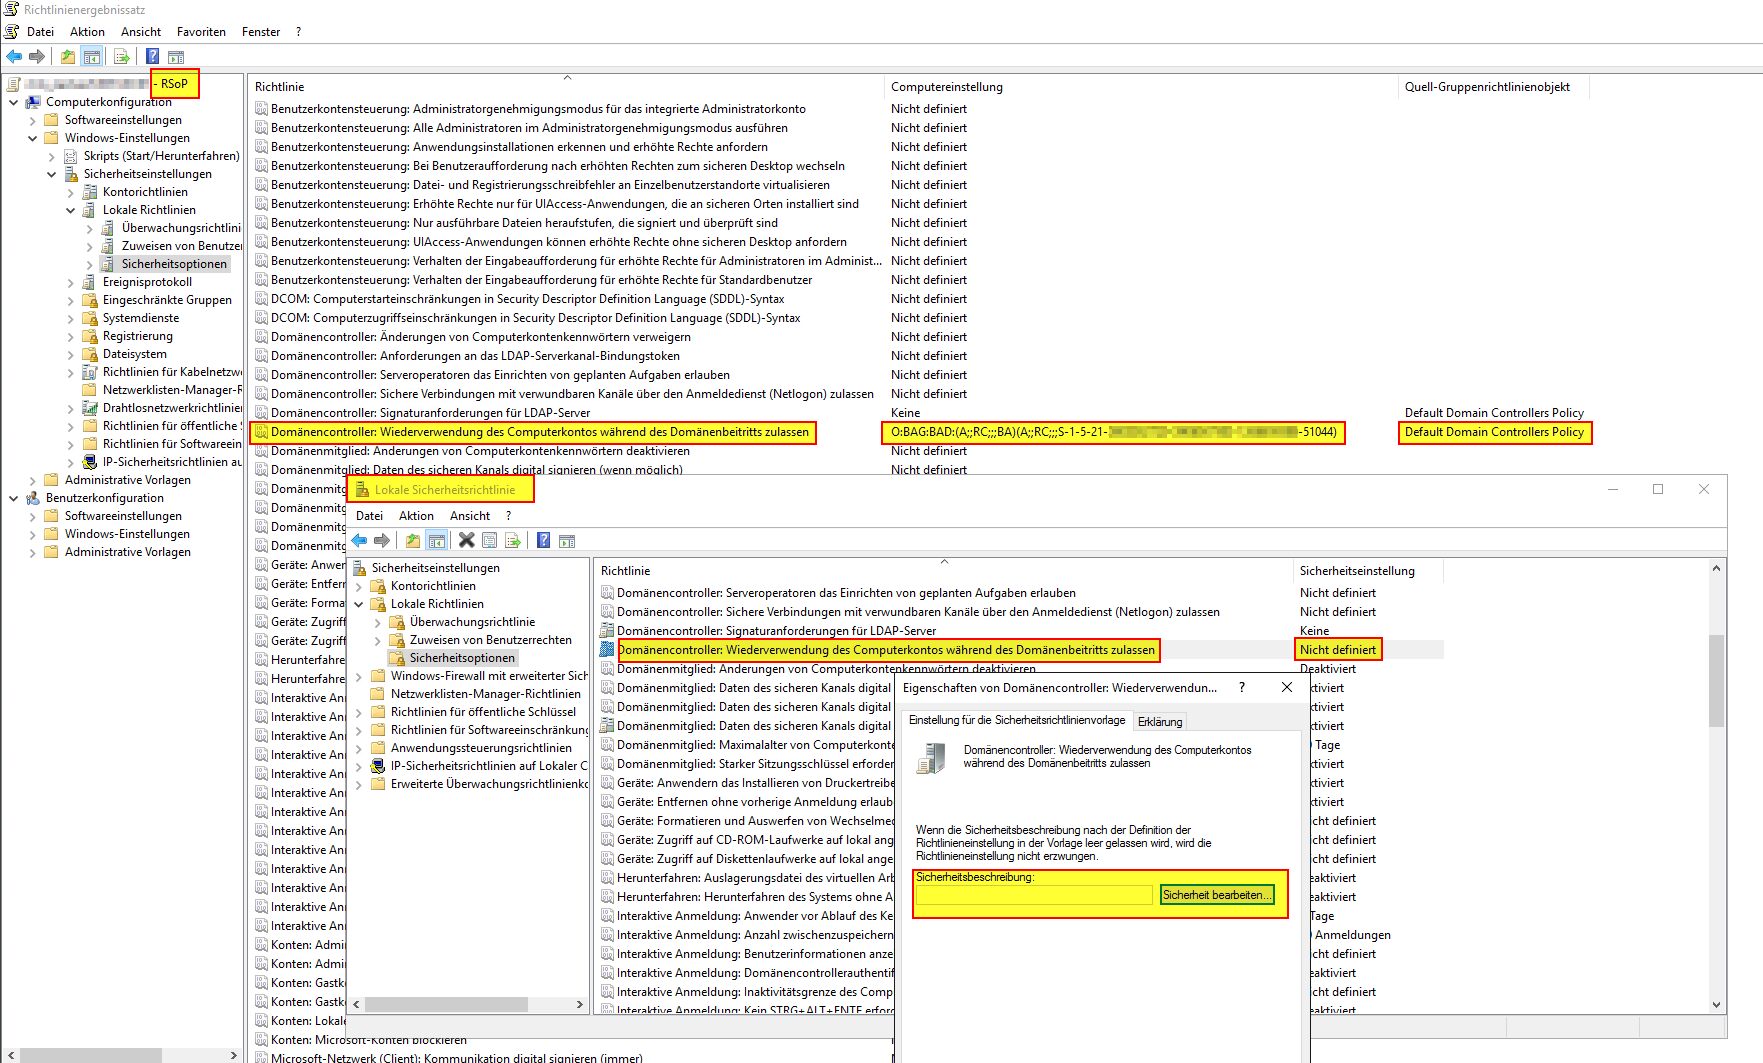This screenshot has width=1763, height=1063.
Task: Switch to Erklärung tab in Eigenschaften dialog
Action: (1160, 722)
